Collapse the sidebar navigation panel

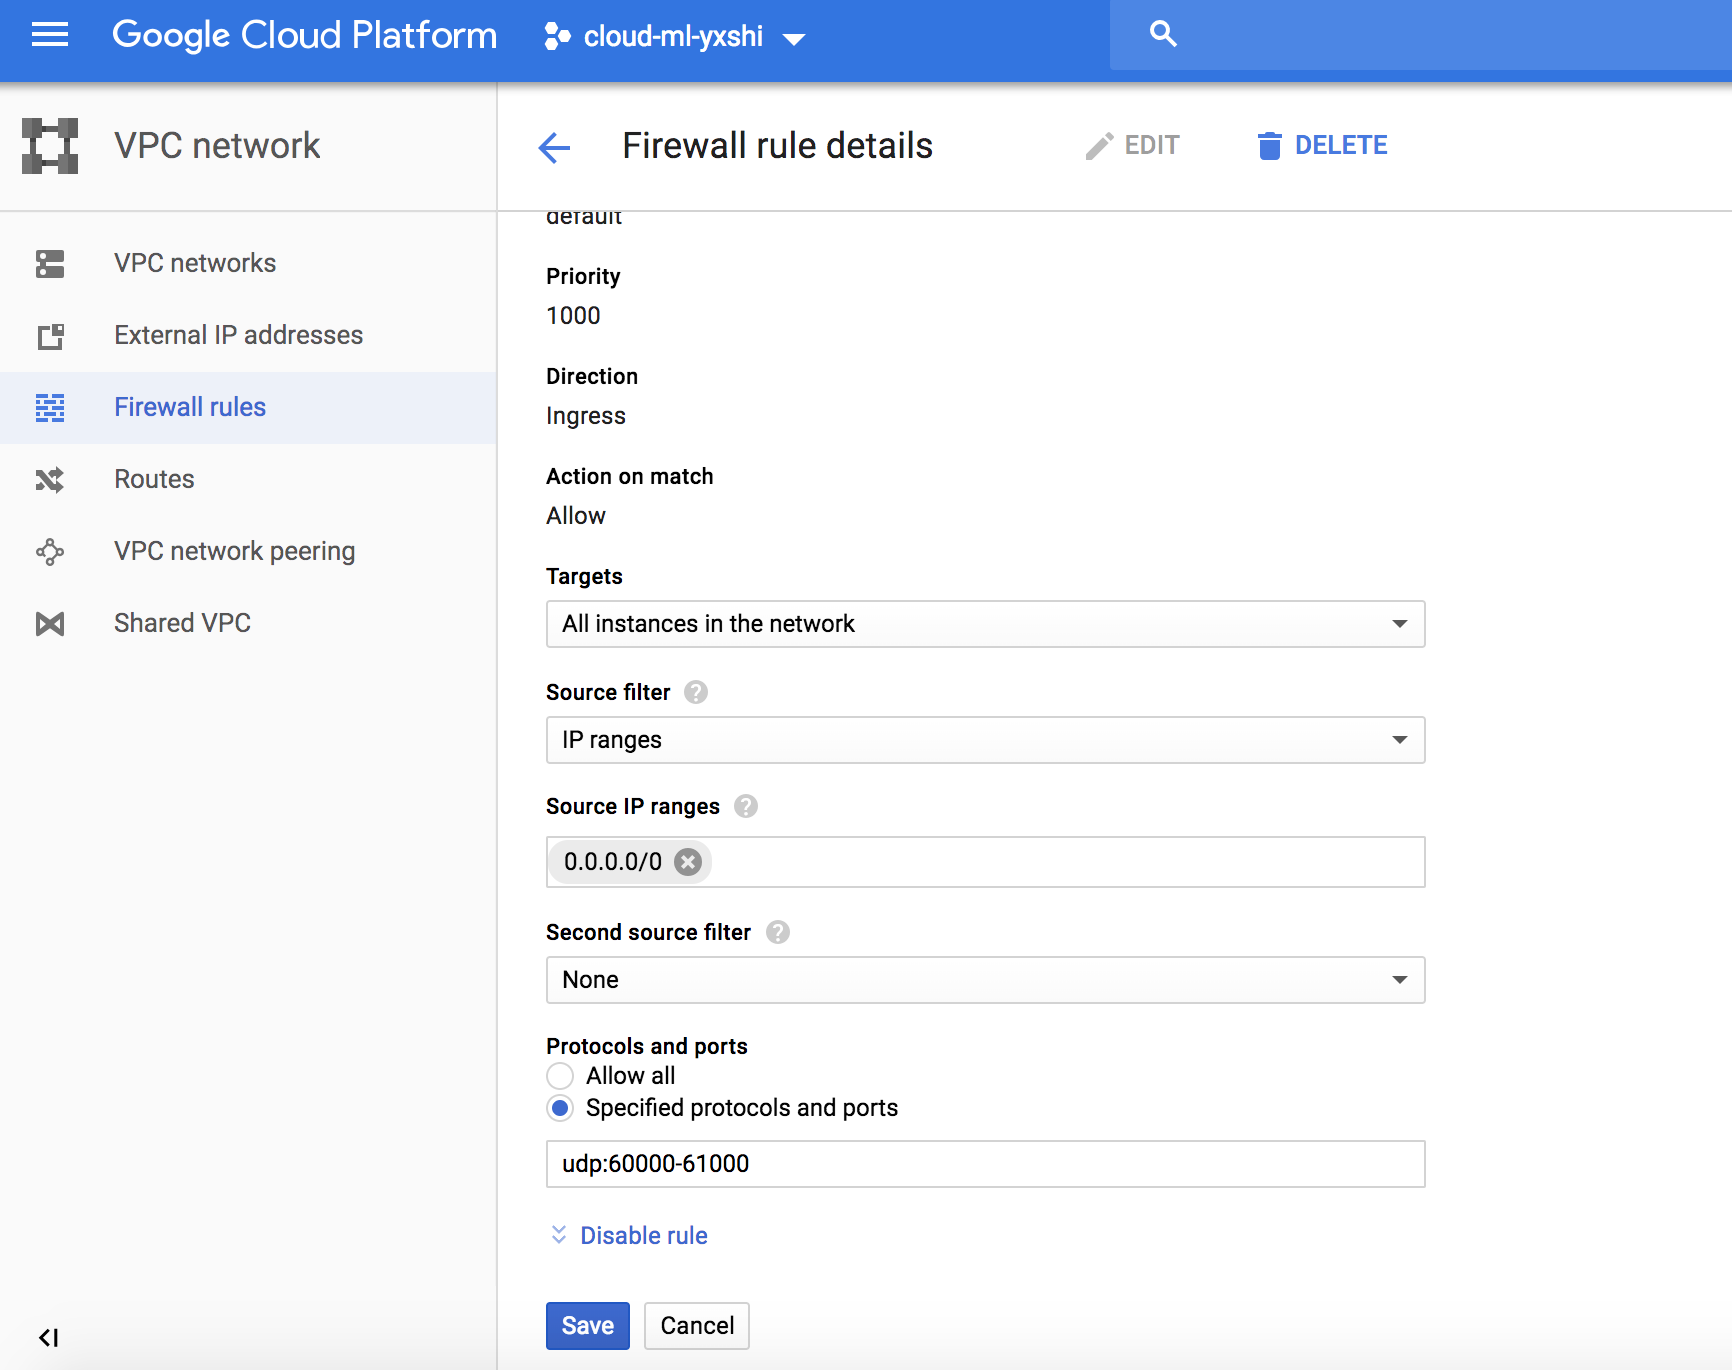click(48, 1337)
